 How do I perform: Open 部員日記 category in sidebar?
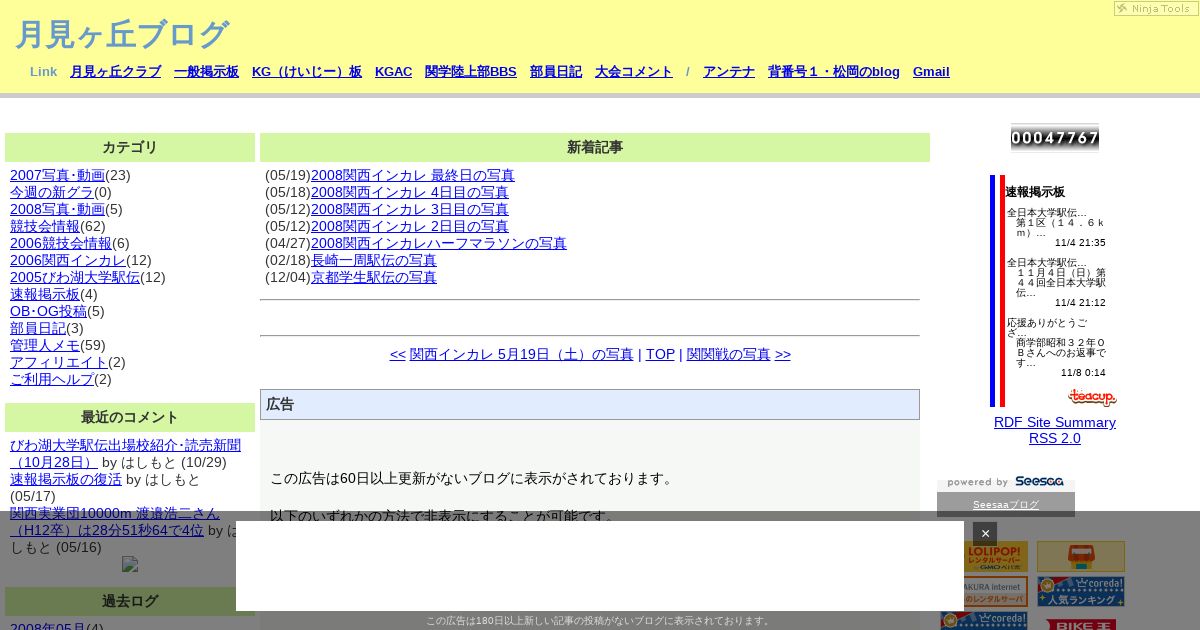[x=38, y=328]
